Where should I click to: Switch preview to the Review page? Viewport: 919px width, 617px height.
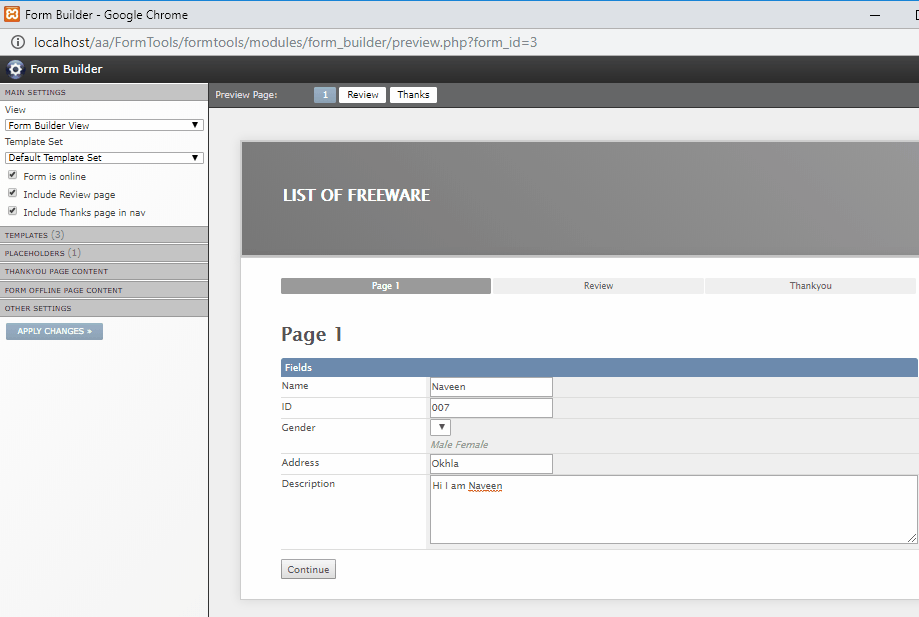[362, 95]
